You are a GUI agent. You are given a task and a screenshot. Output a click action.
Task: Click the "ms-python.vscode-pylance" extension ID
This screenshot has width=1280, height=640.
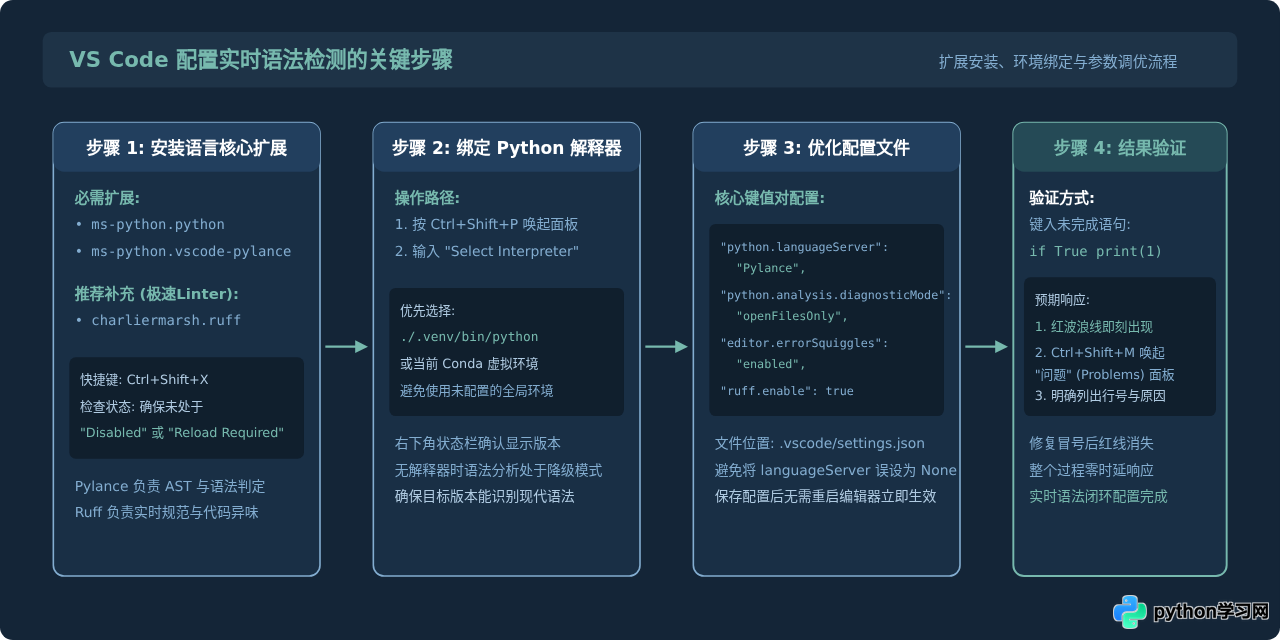point(191,252)
